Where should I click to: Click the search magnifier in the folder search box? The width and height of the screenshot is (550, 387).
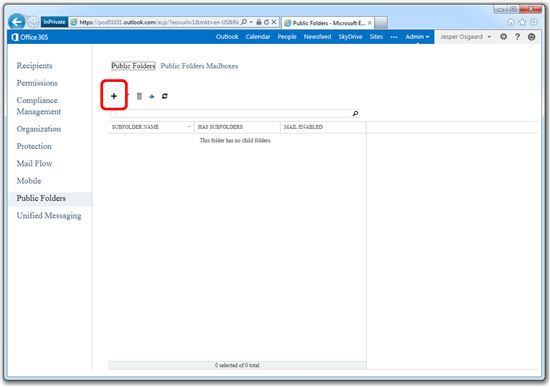click(355, 113)
